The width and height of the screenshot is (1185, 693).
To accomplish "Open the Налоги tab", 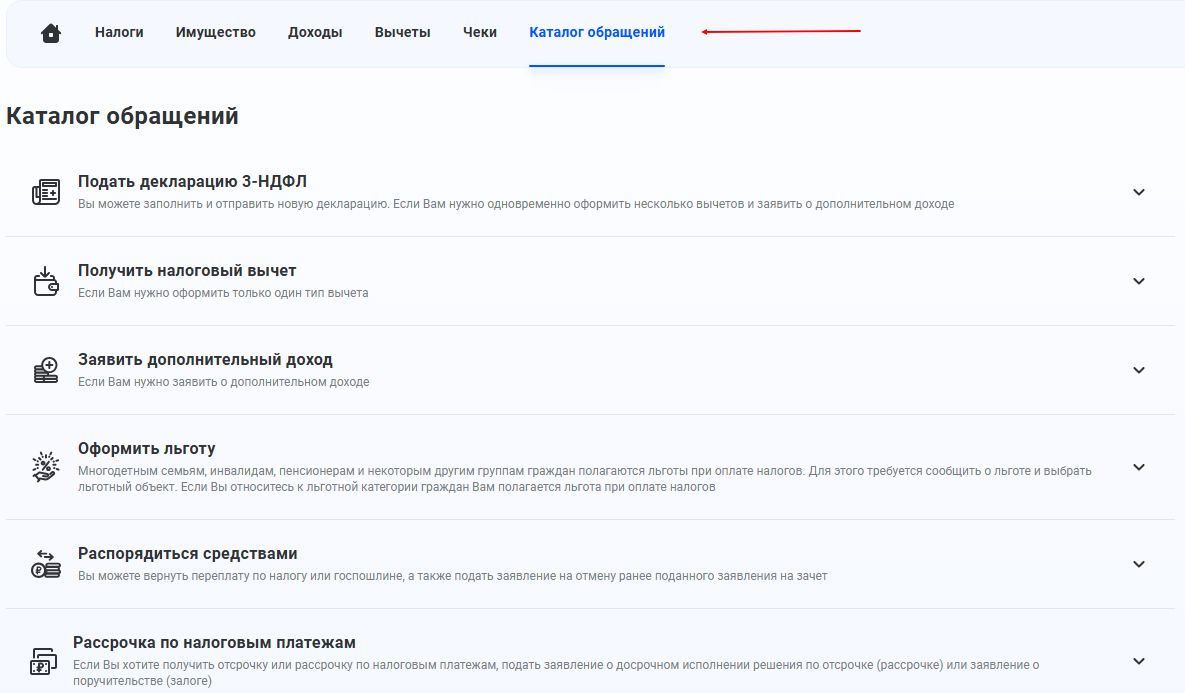I will click(x=119, y=32).
